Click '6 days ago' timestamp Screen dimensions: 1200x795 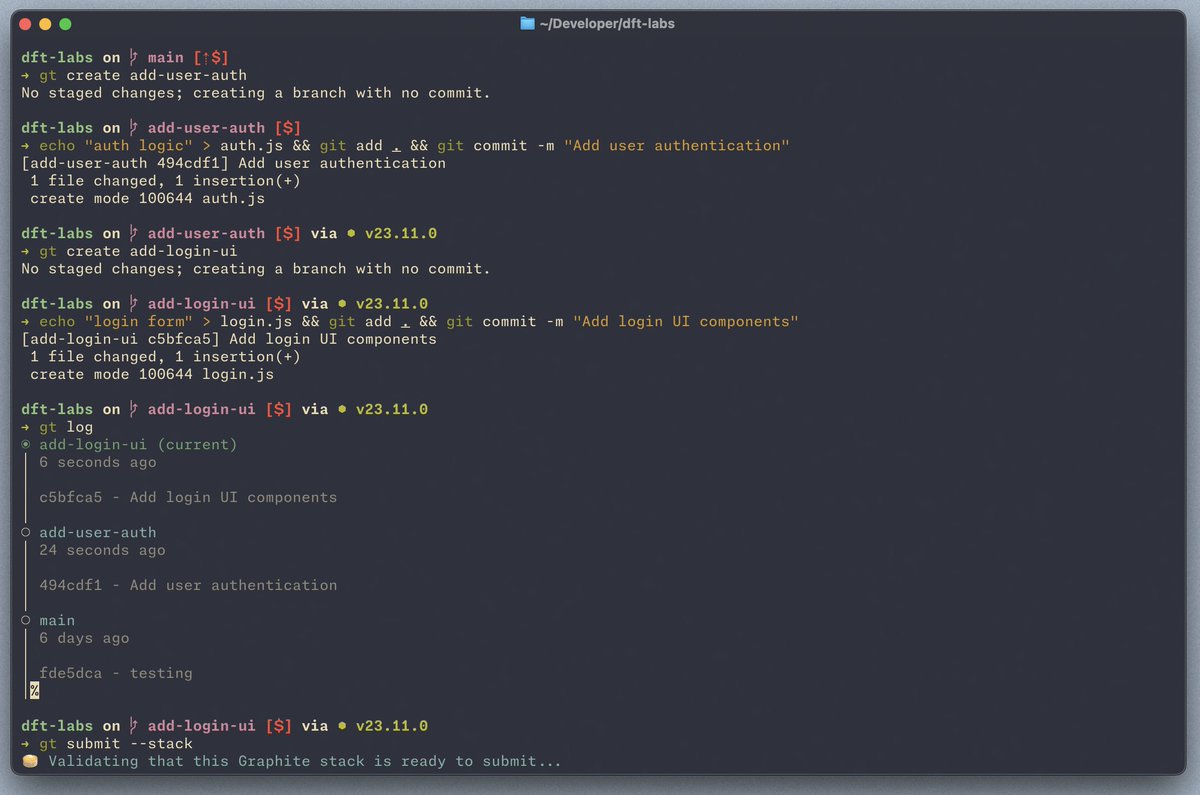click(x=84, y=638)
